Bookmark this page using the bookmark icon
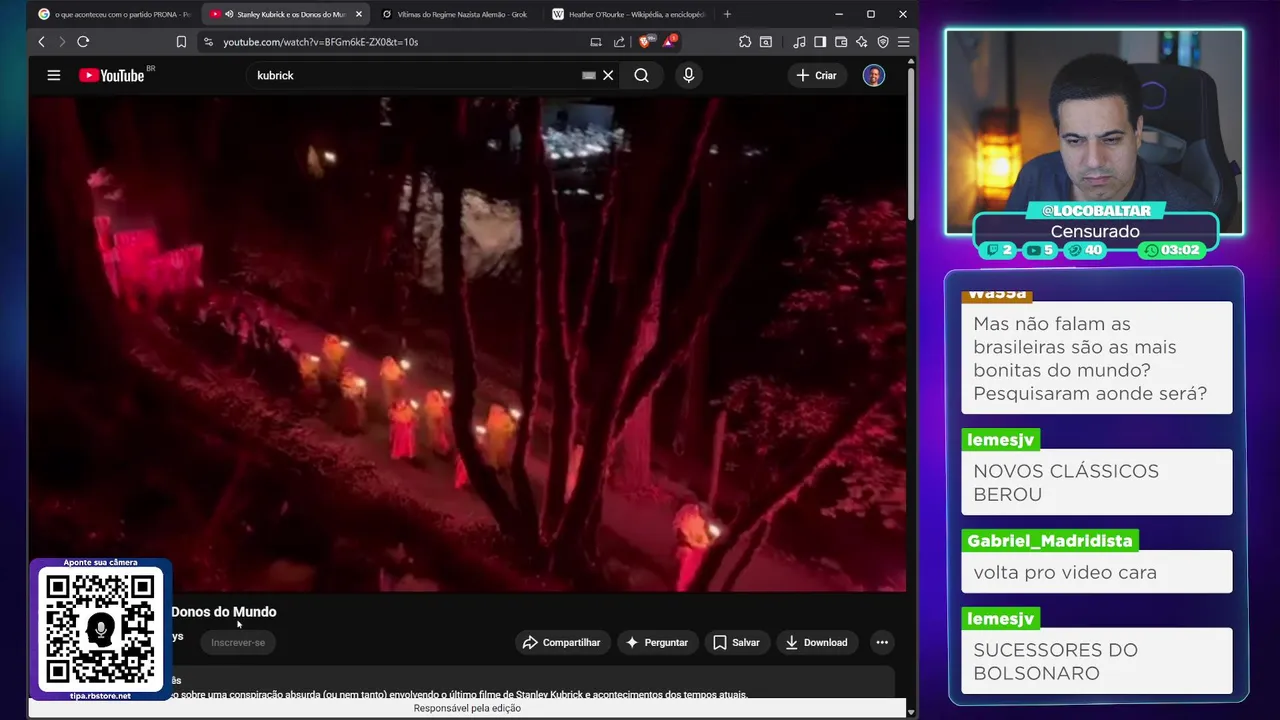Viewport: 1280px width, 720px height. click(181, 42)
